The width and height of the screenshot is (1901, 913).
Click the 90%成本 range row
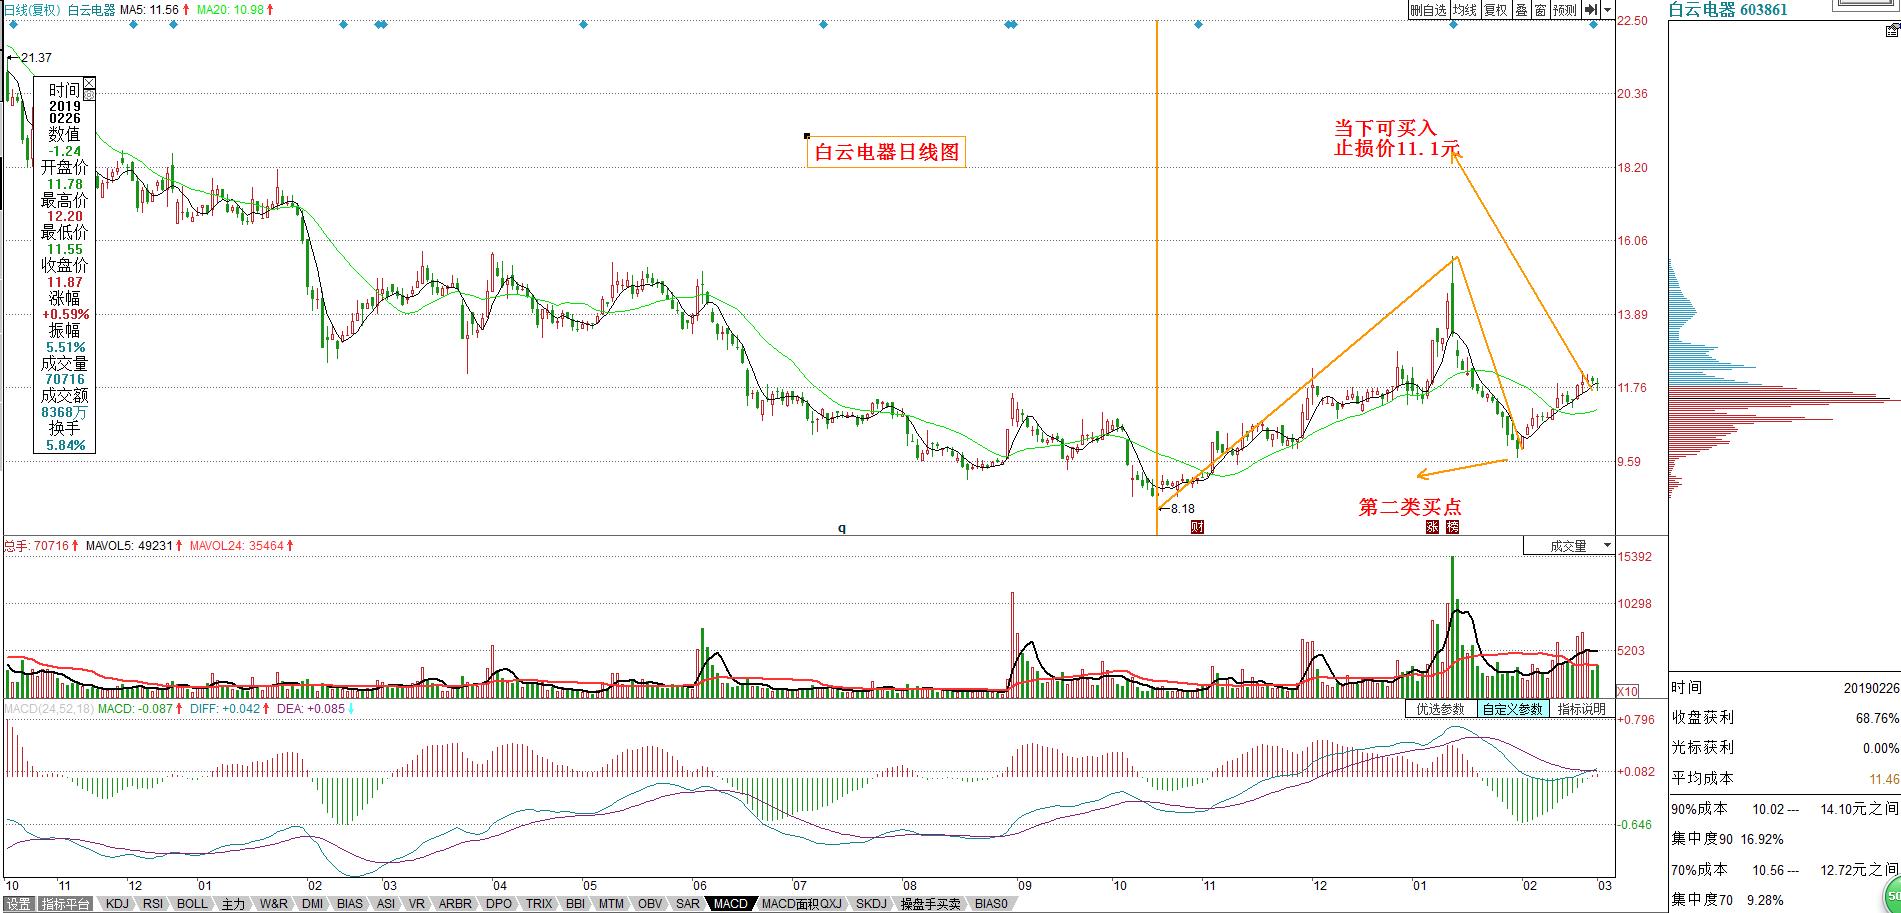click(x=1785, y=808)
